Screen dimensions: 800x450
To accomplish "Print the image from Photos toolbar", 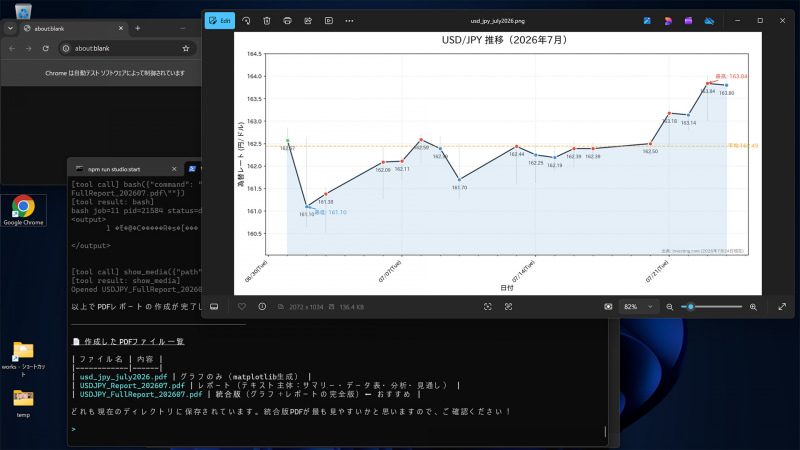I will tap(287, 21).
